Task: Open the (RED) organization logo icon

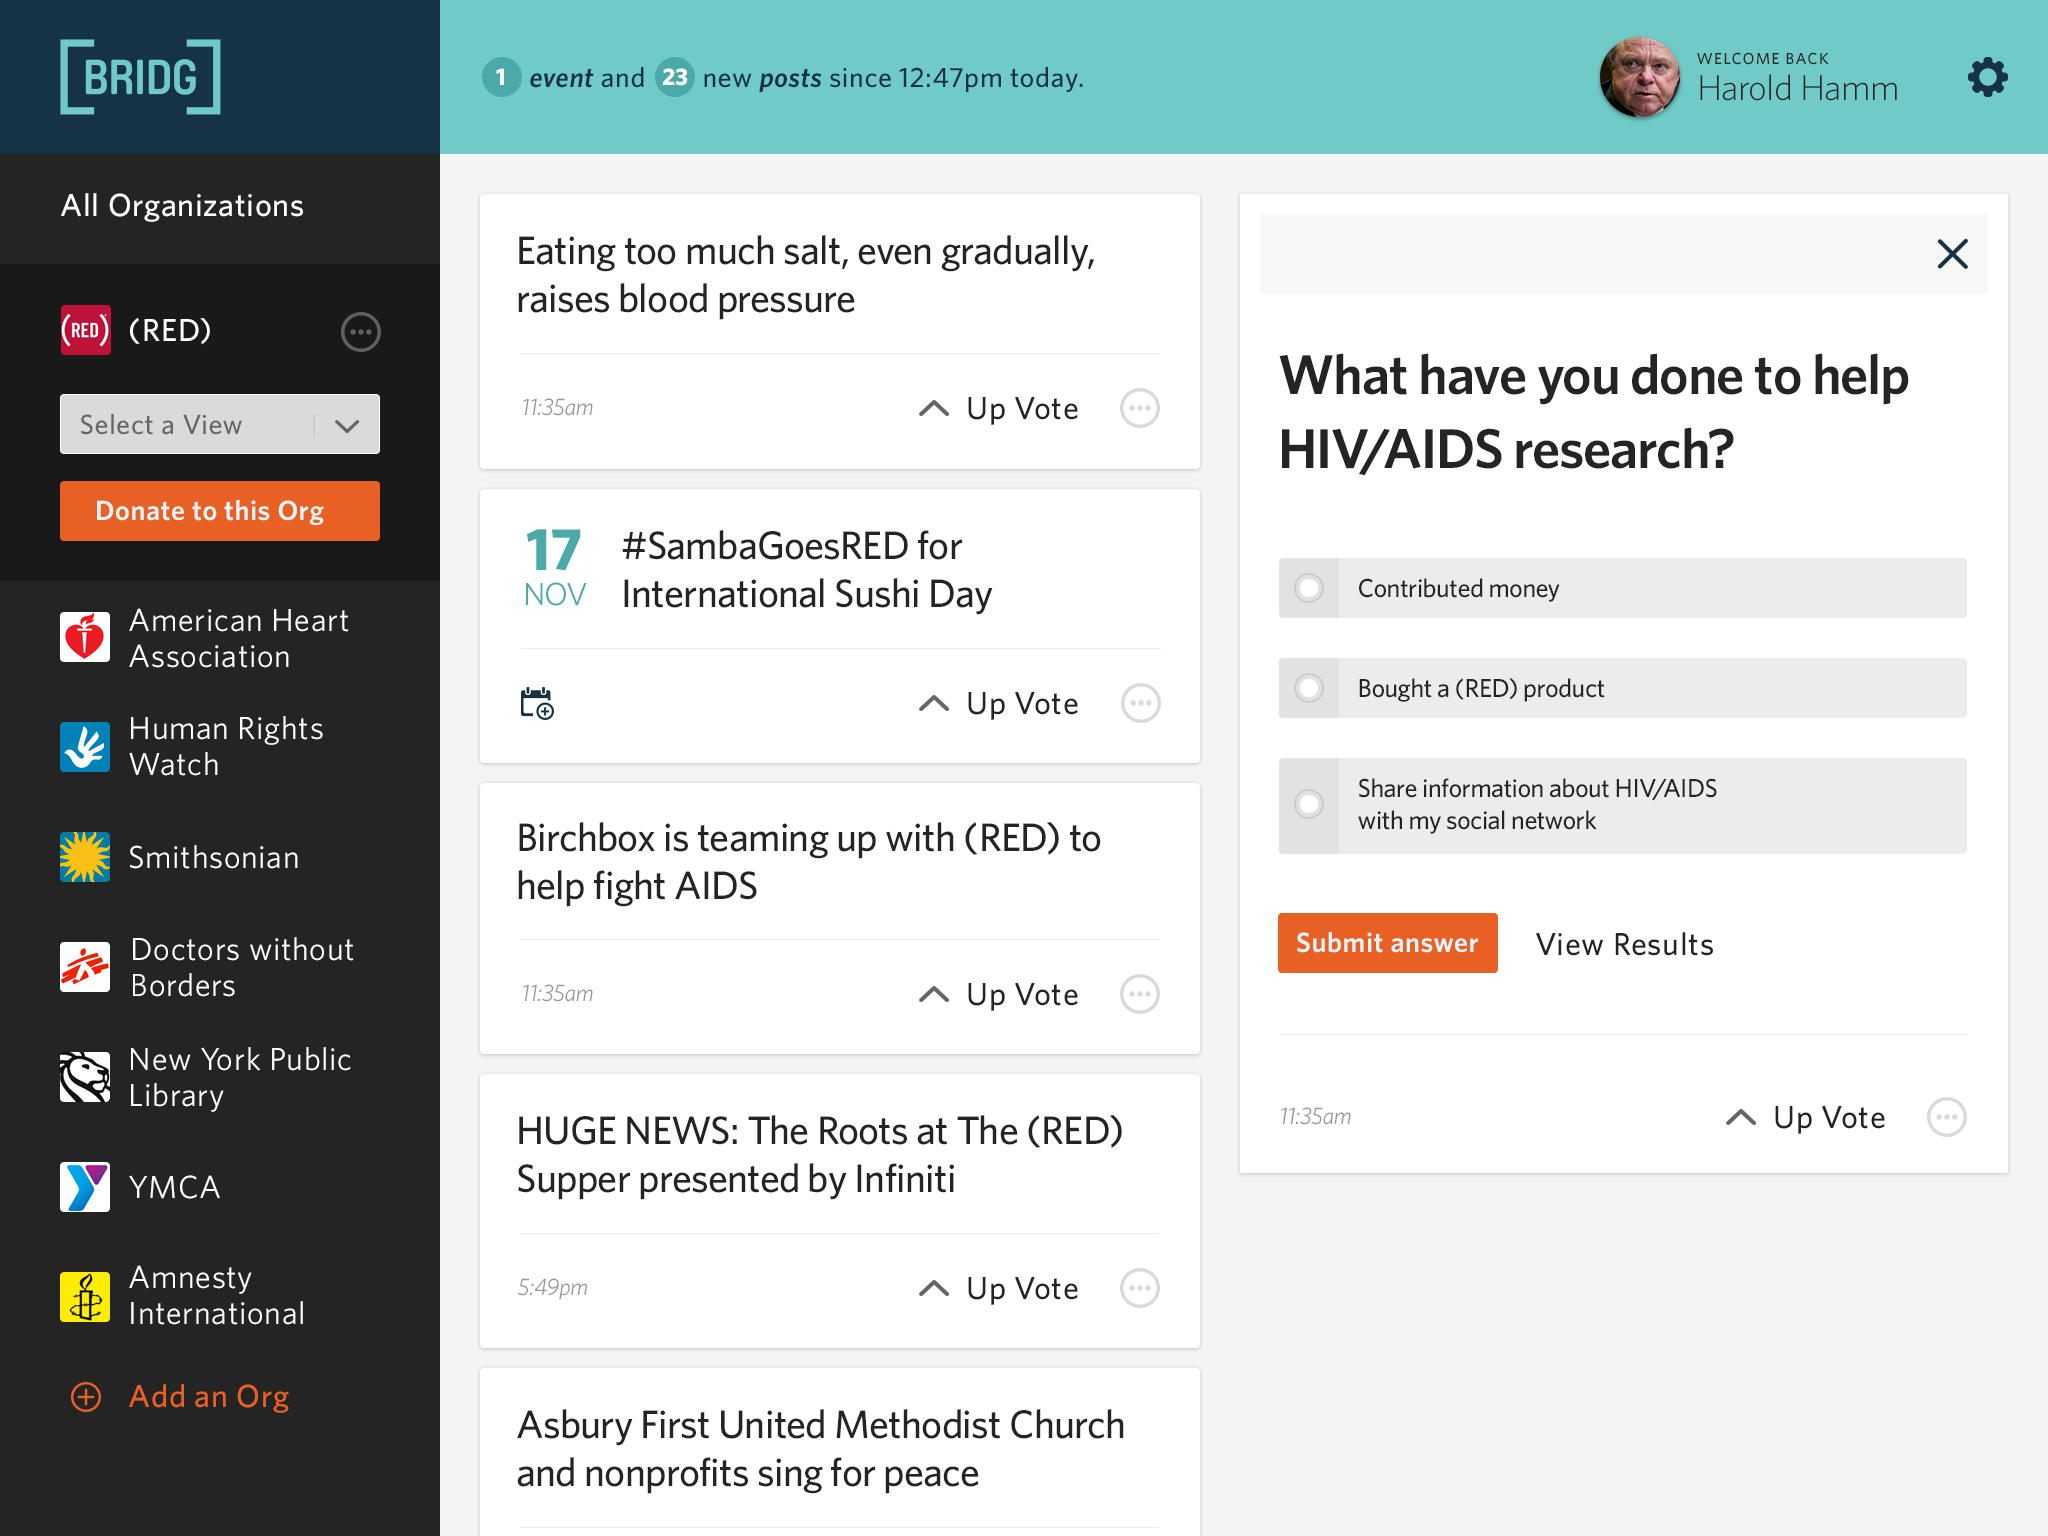Action: (85, 331)
